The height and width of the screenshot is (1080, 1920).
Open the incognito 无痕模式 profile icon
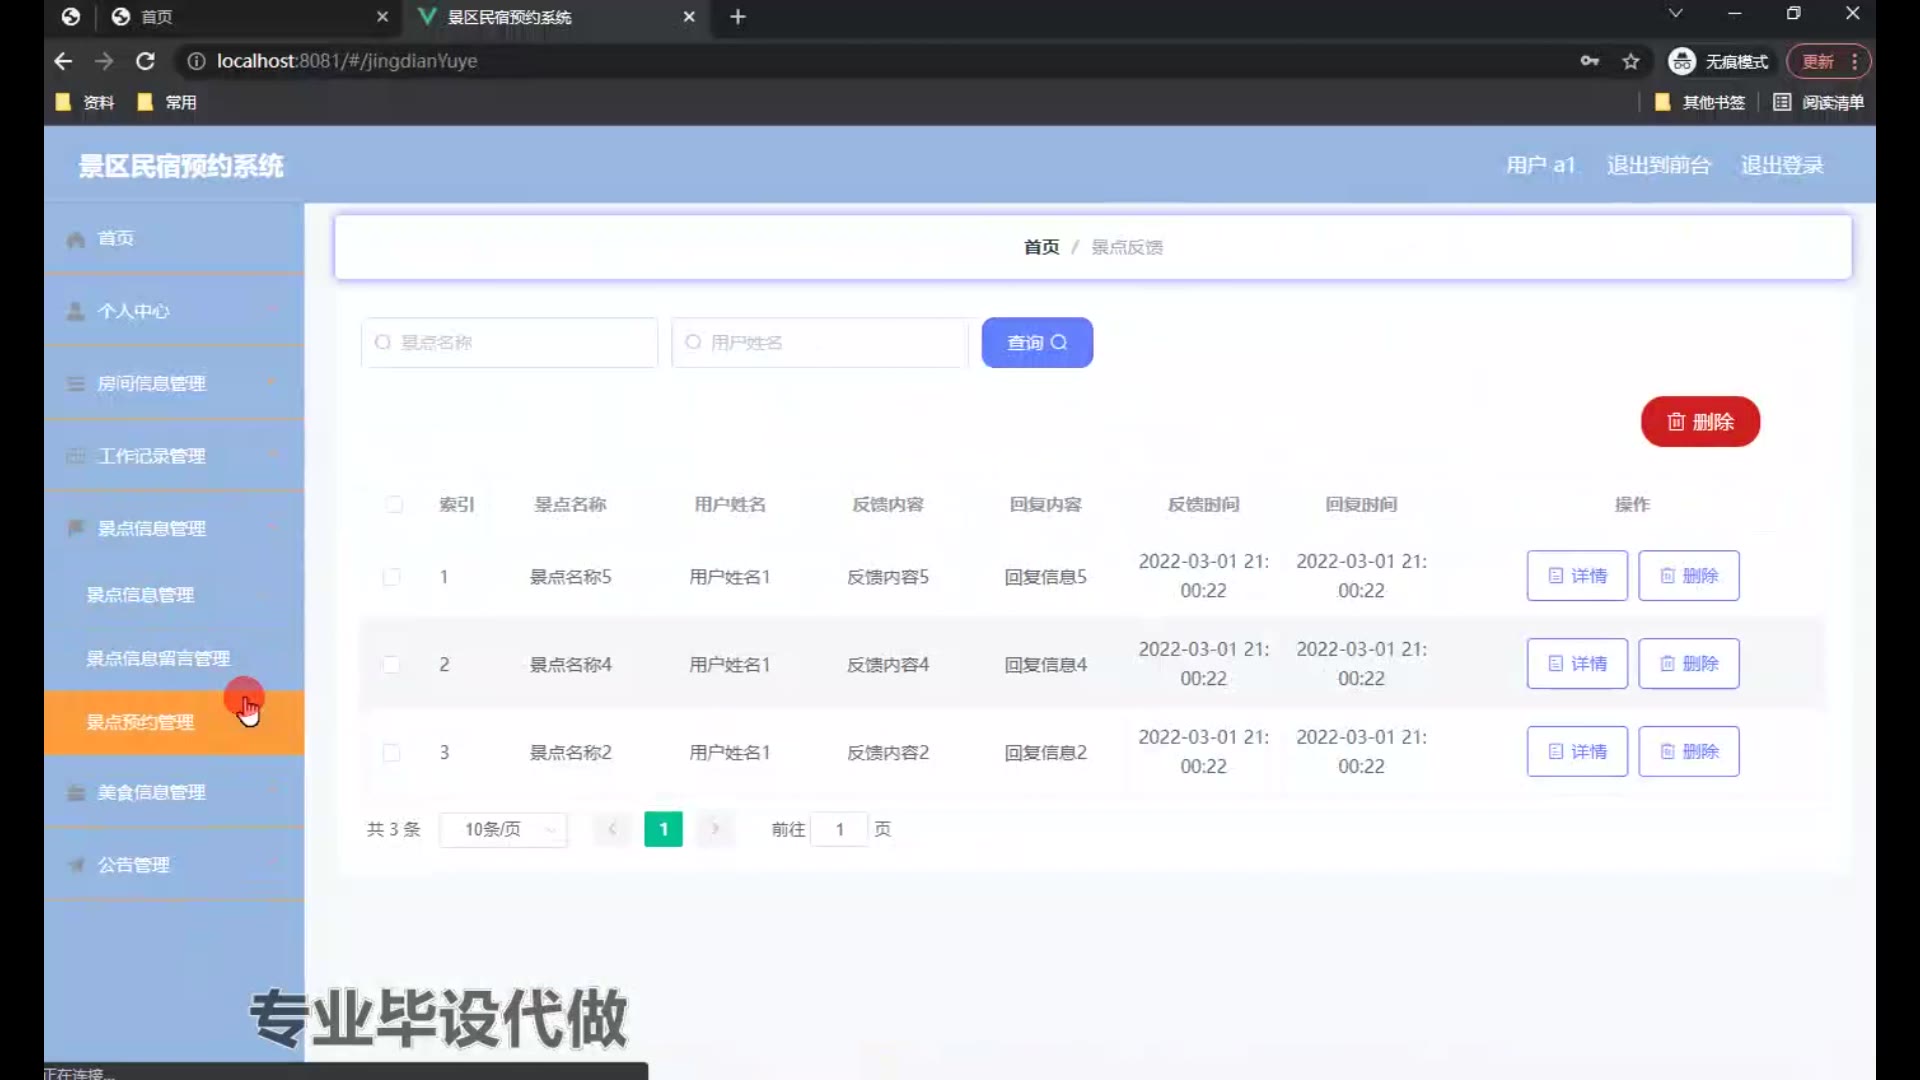point(1682,61)
